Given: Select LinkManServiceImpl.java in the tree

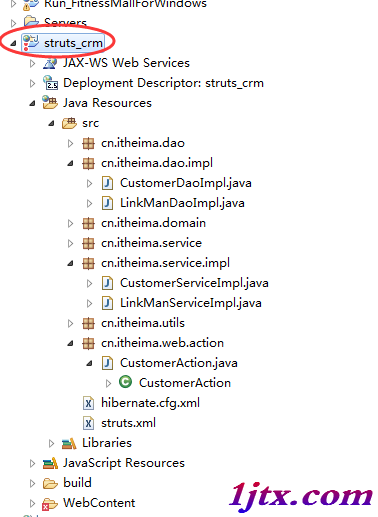Looking at the screenshot, I should 191,303.
